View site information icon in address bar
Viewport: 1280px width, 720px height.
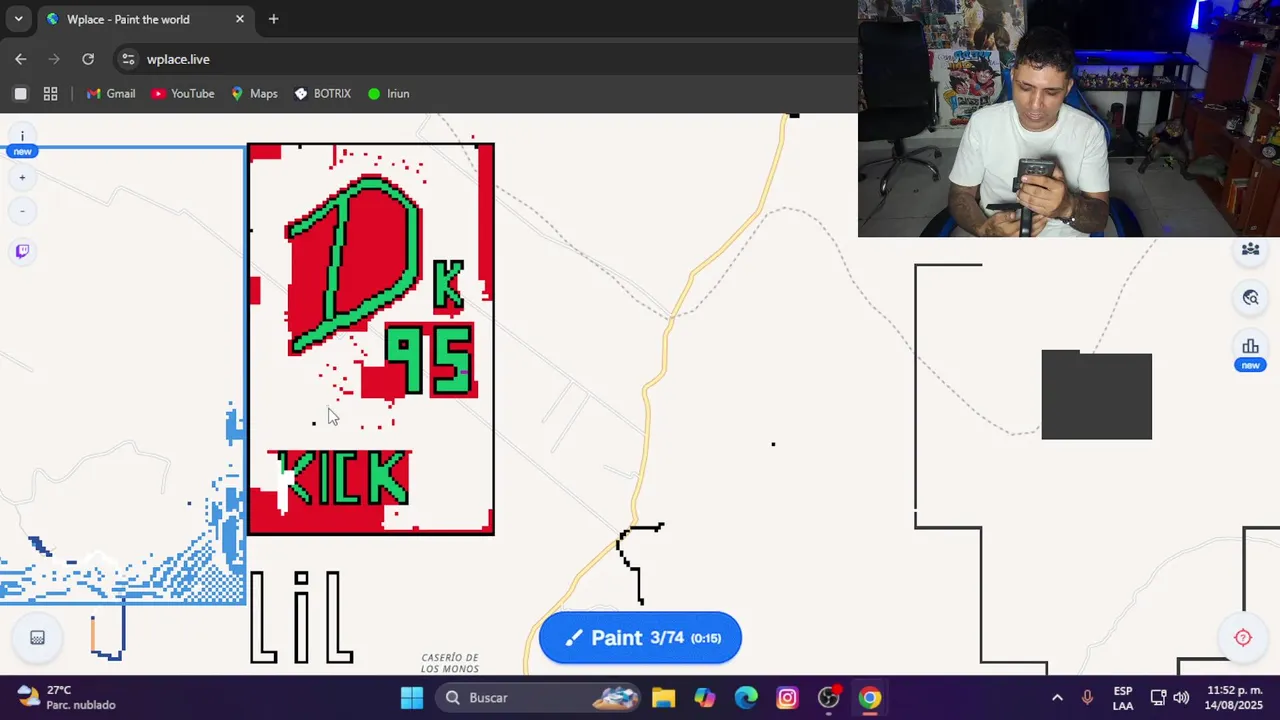pos(128,59)
